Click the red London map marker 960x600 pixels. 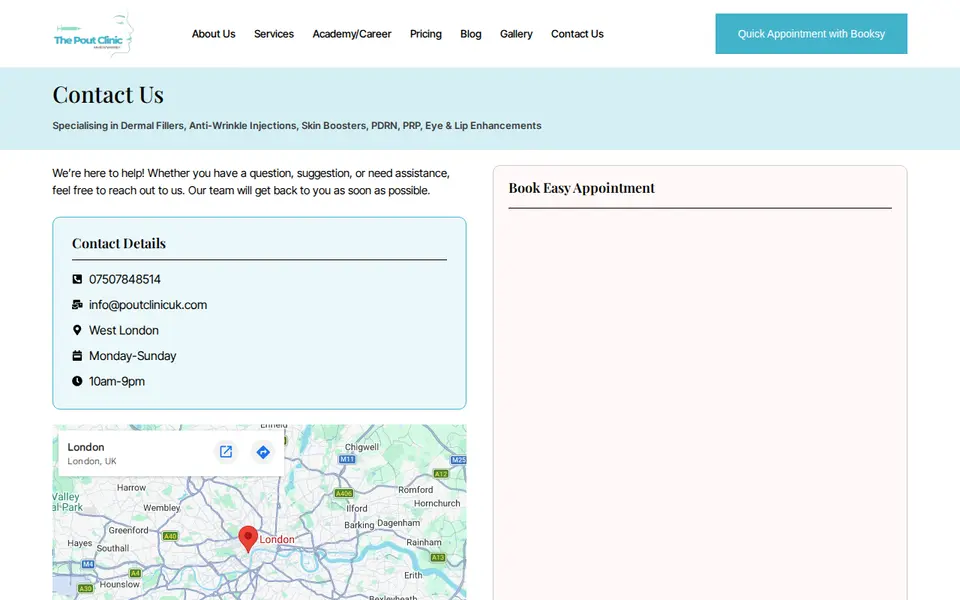(x=248, y=539)
